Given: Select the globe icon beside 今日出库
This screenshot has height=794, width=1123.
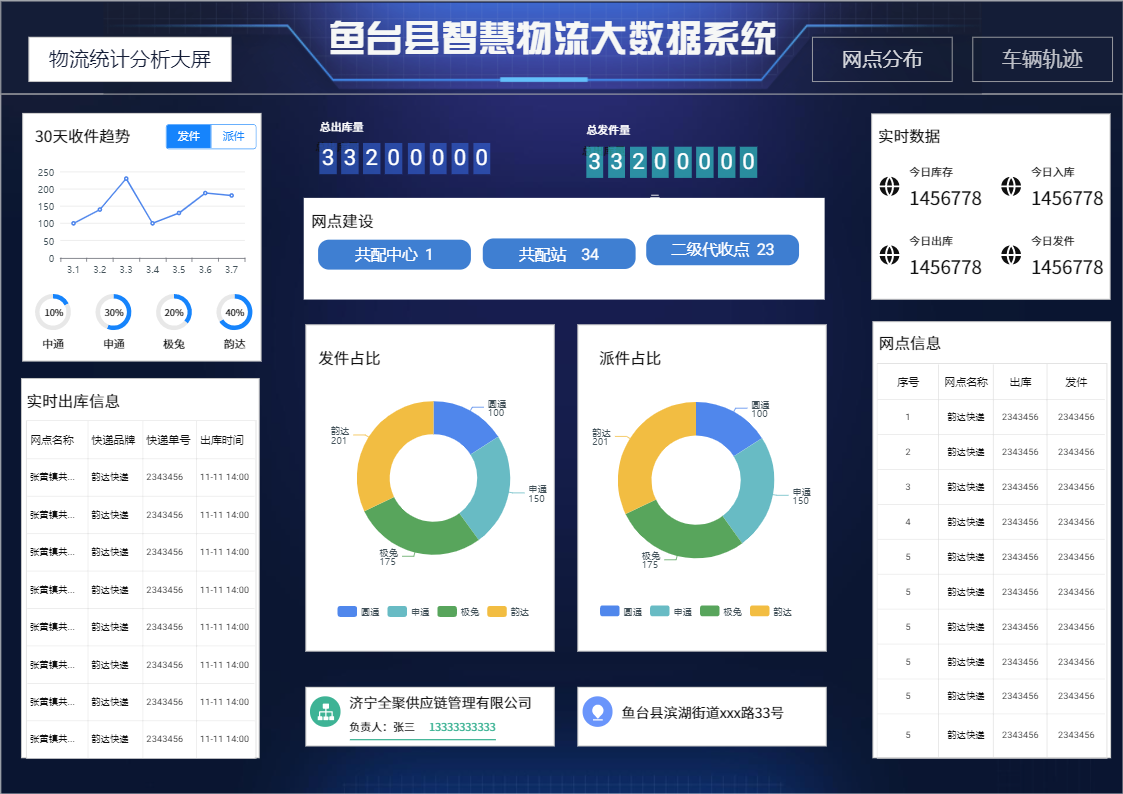Looking at the screenshot, I should coord(889,255).
